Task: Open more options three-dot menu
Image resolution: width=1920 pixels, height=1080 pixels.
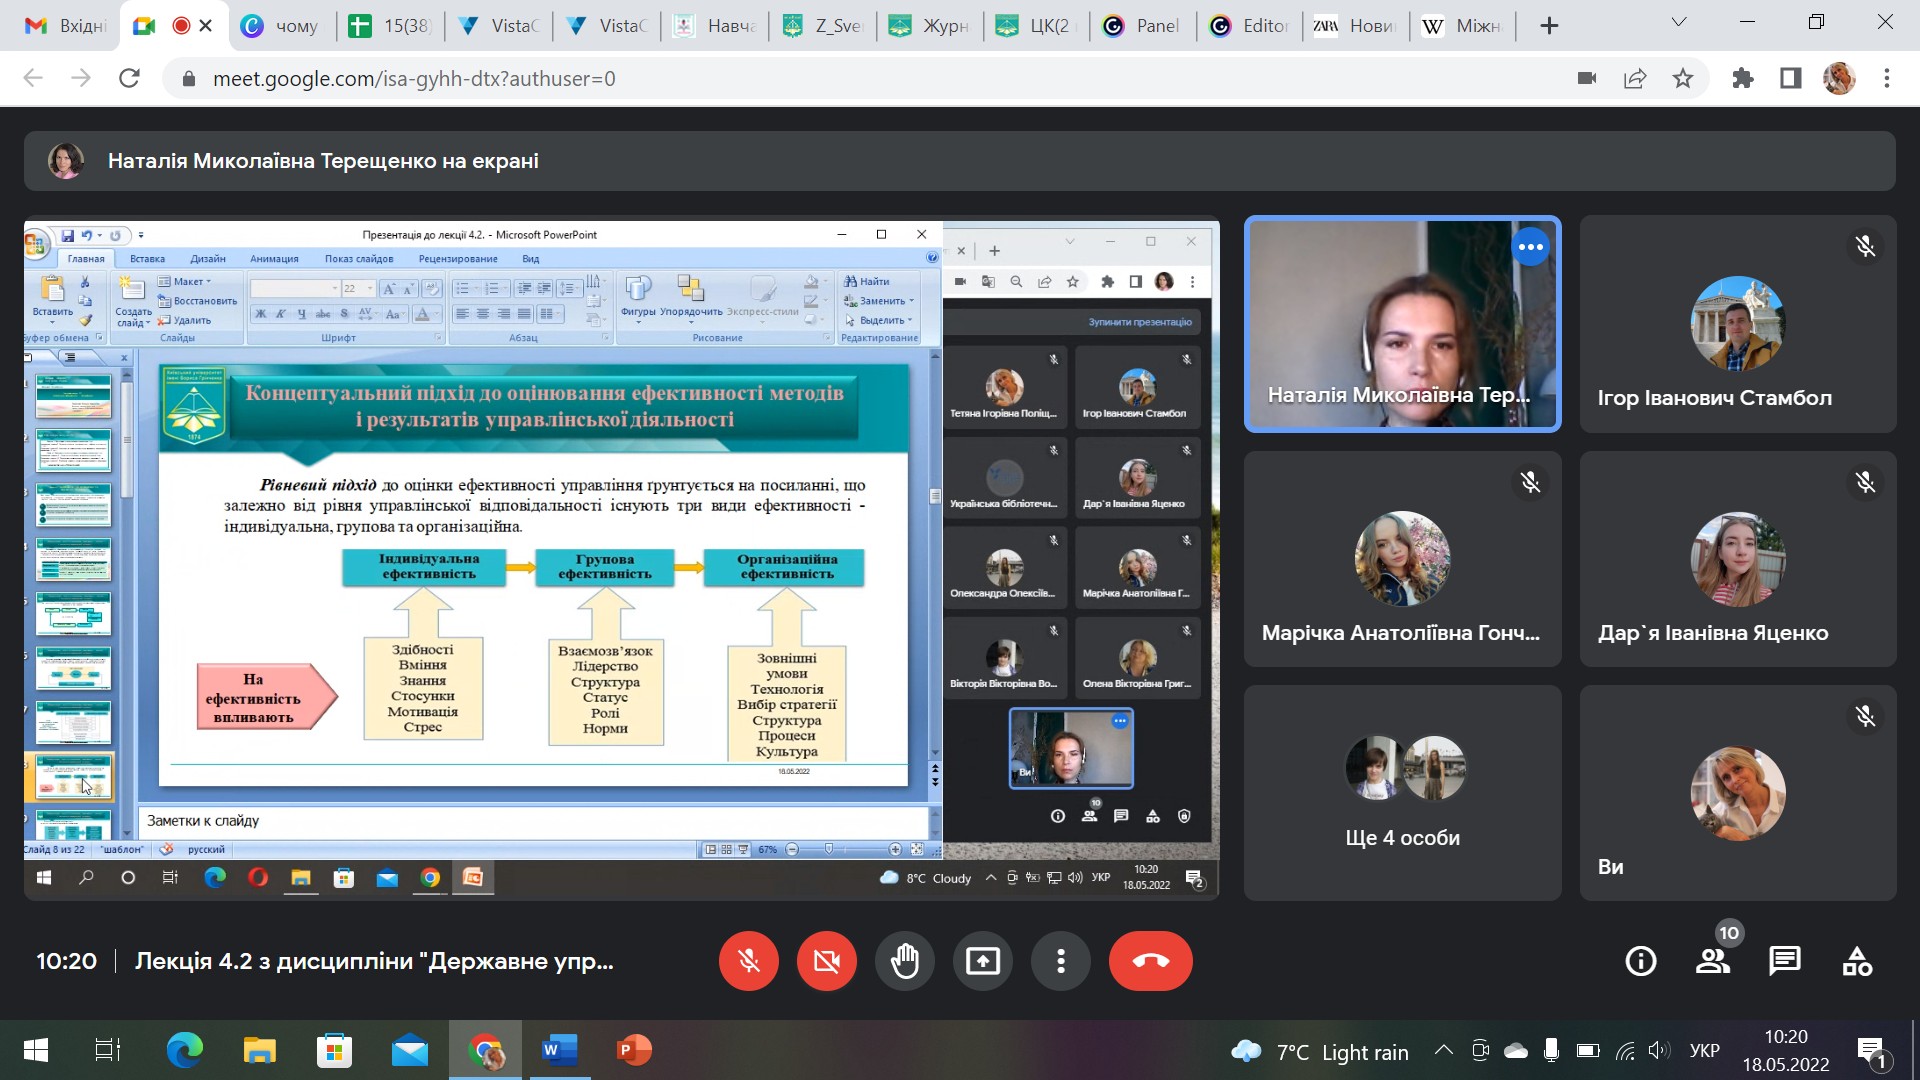Action: [1061, 961]
